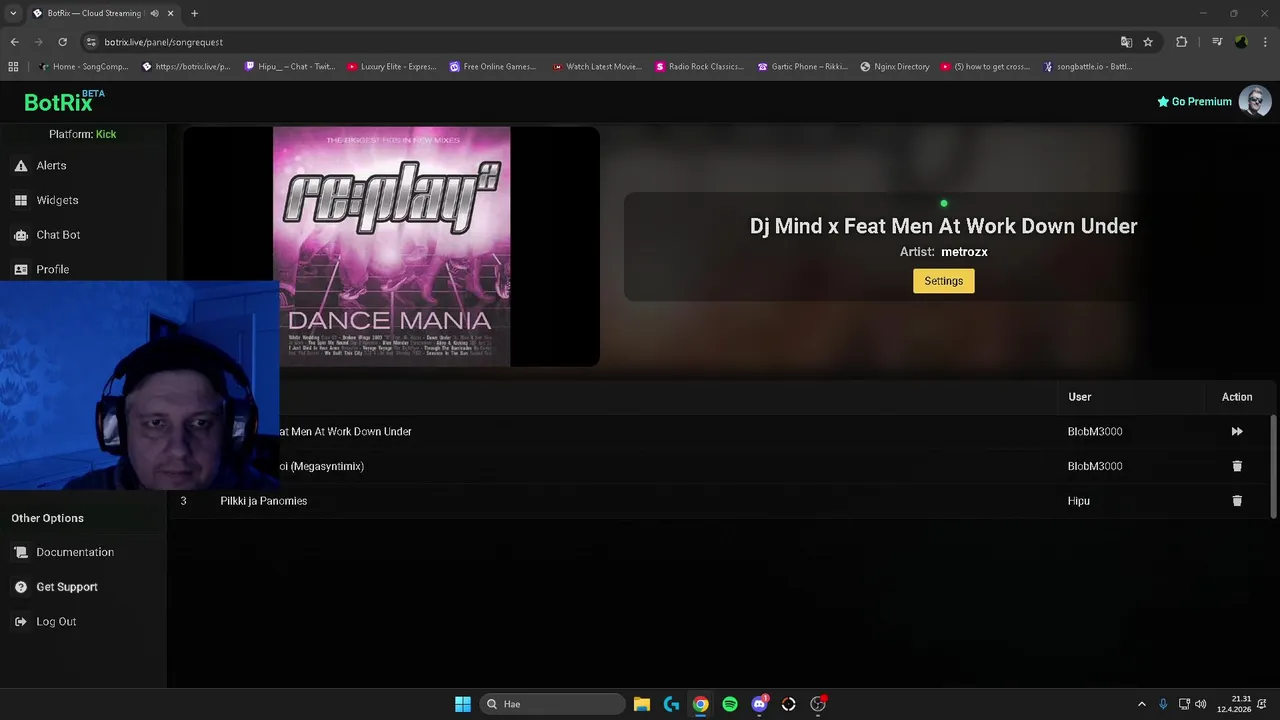Open the Nginx Directory bookmark
Image resolution: width=1280 pixels, height=720 pixels.
pos(895,67)
